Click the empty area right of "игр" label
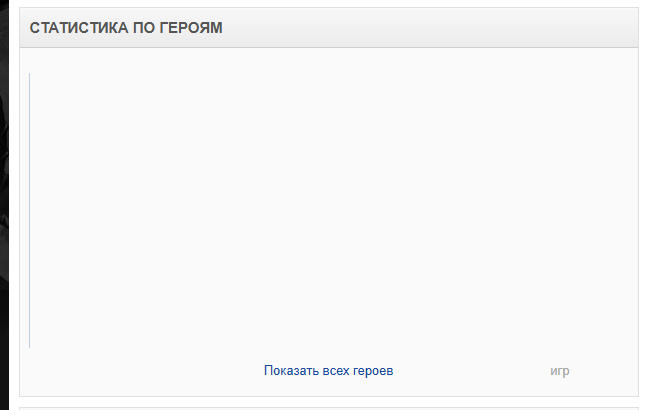 click(x=605, y=371)
